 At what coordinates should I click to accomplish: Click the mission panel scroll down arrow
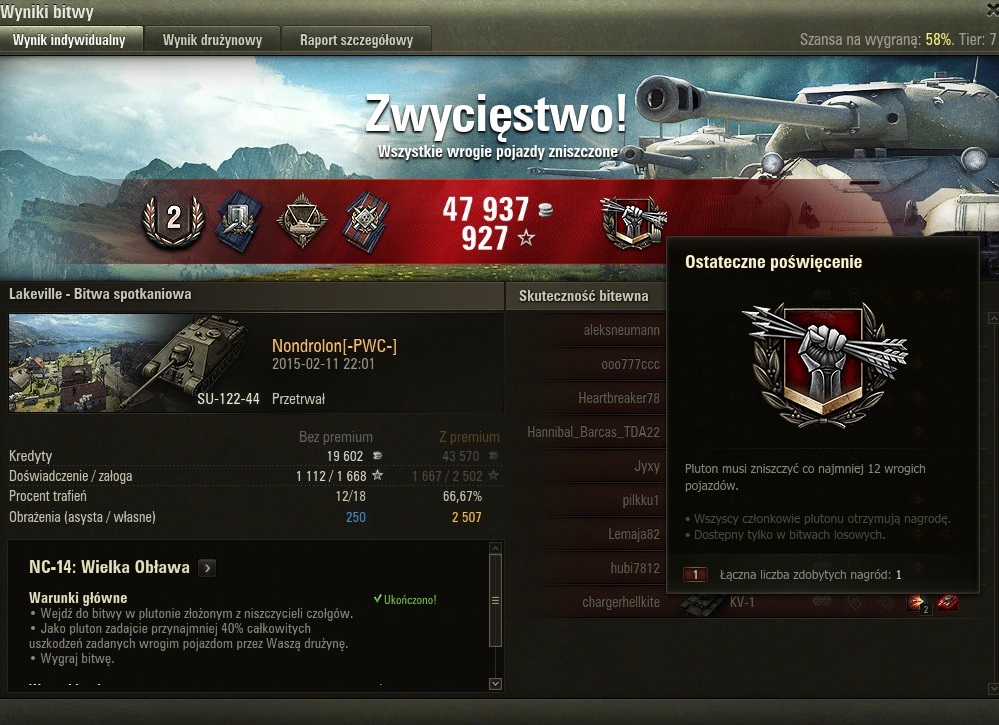(x=496, y=684)
